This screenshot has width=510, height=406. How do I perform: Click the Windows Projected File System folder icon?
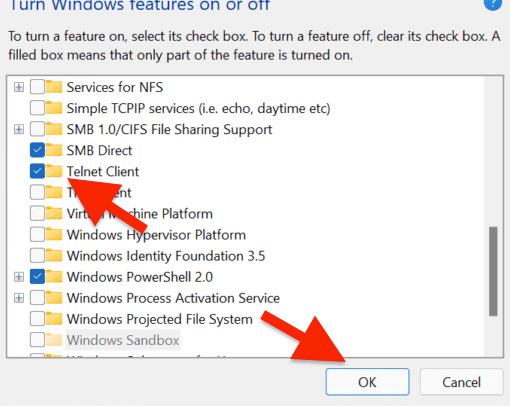(x=54, y=319)
